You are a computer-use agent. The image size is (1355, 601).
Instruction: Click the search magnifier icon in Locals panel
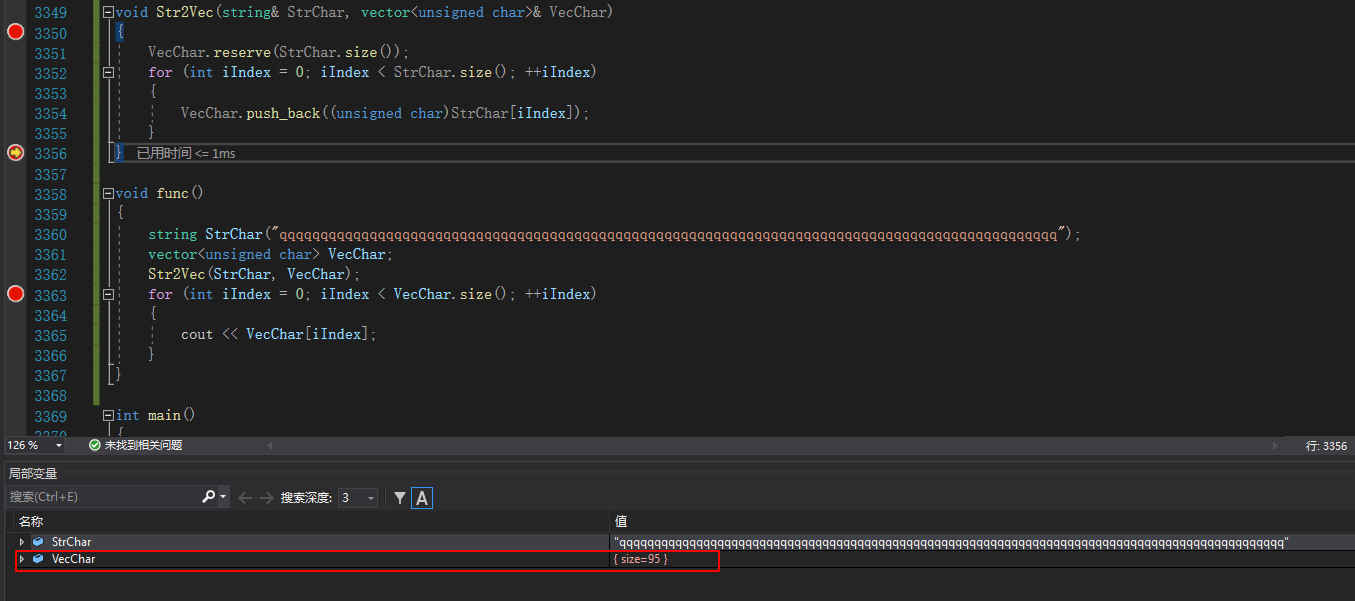208,497
